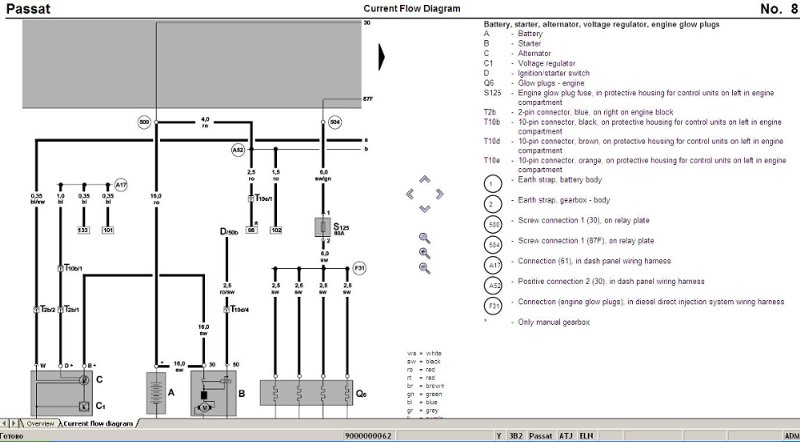
Task: Select the Current flow diagram tab
Action: (x=98, y=424)
